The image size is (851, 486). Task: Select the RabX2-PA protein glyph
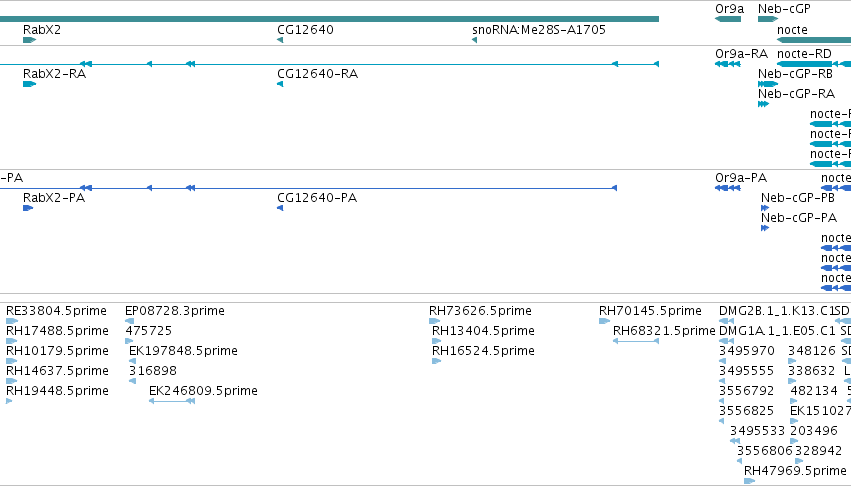click(28, 208)
